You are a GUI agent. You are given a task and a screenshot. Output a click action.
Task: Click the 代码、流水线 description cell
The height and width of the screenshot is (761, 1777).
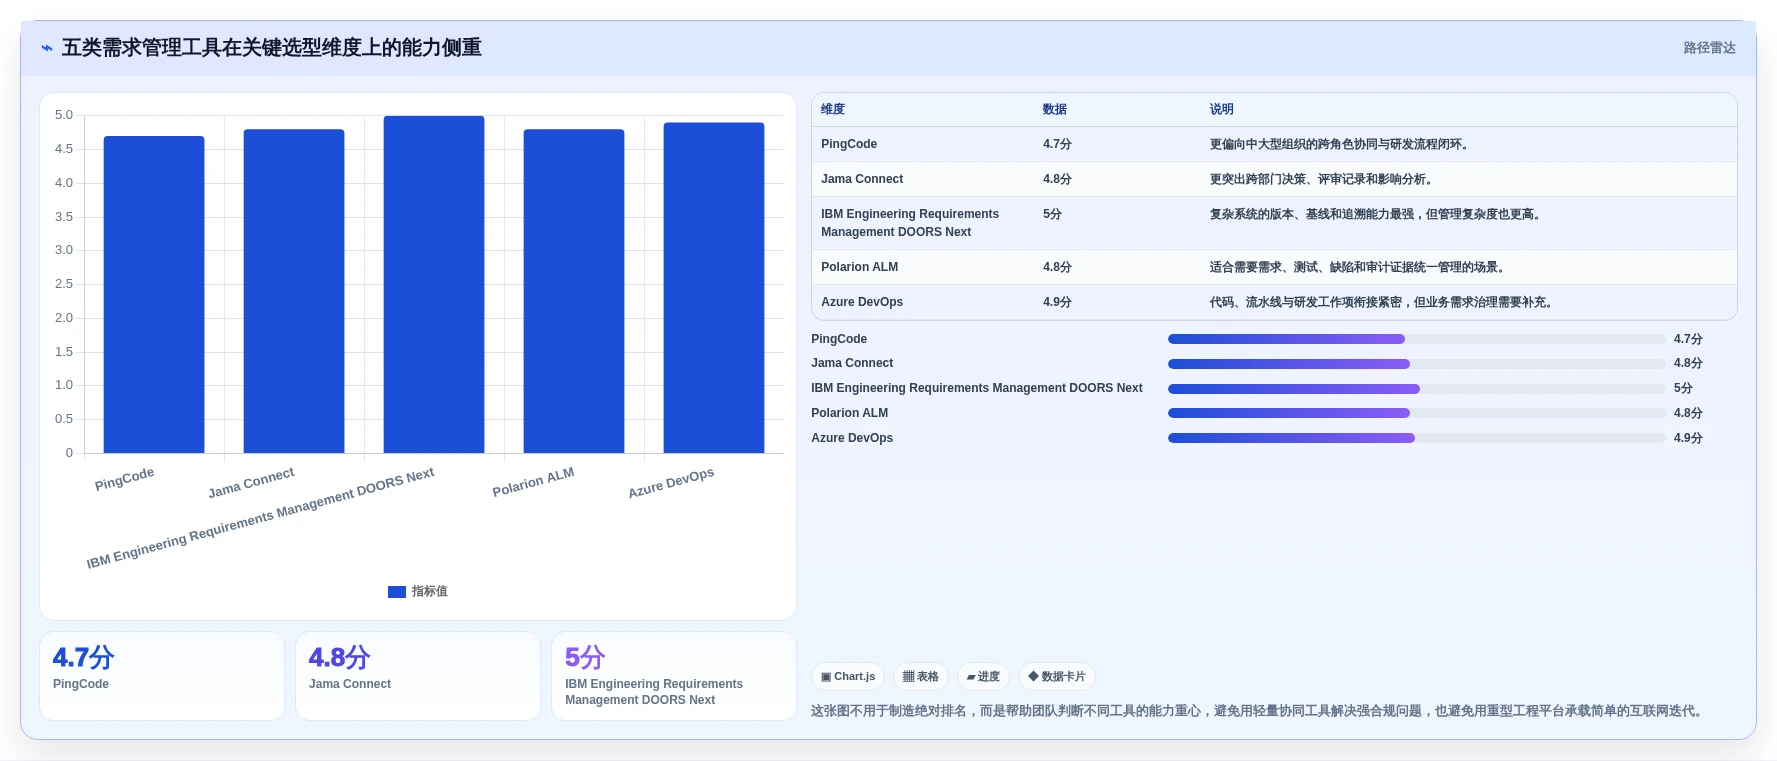pos(1383,302)
